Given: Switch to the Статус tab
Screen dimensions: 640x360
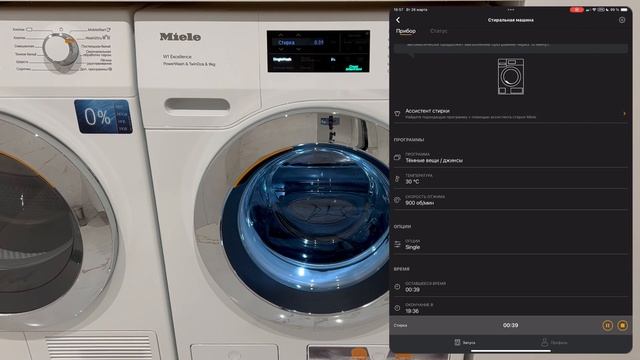Looking at the screenshot, I should [439, 31].
